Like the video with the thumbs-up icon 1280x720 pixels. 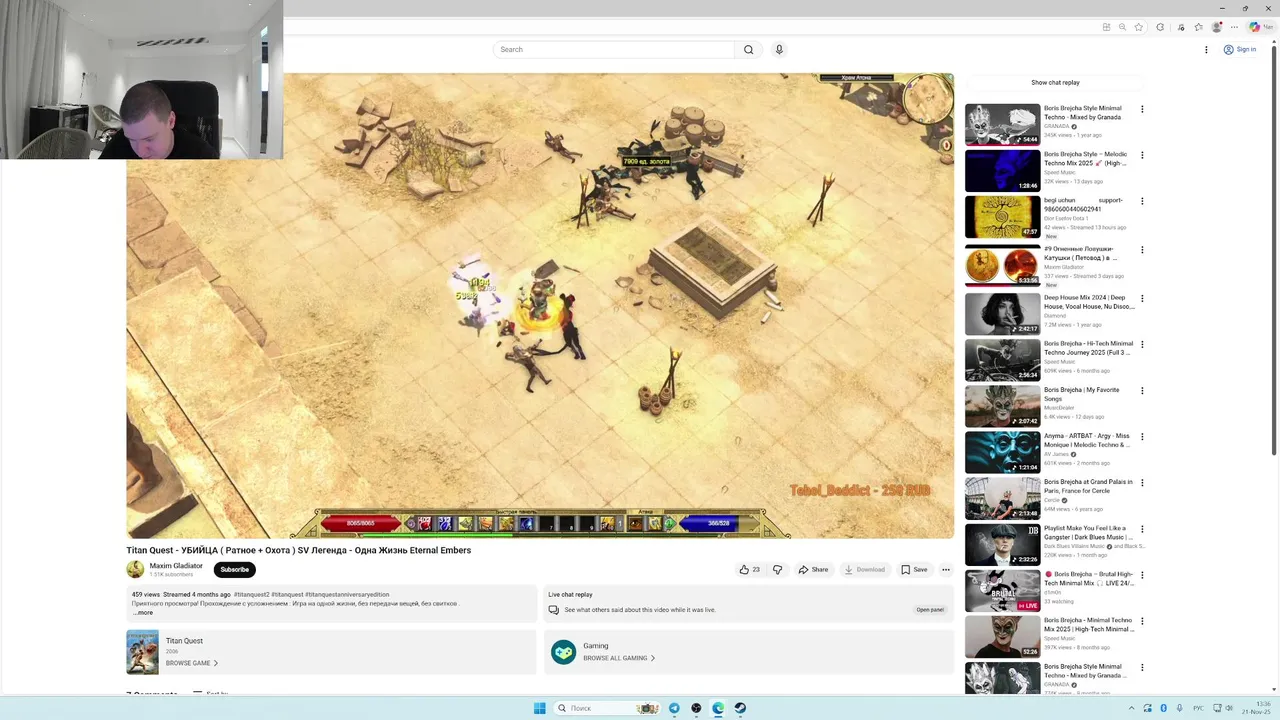749,570
